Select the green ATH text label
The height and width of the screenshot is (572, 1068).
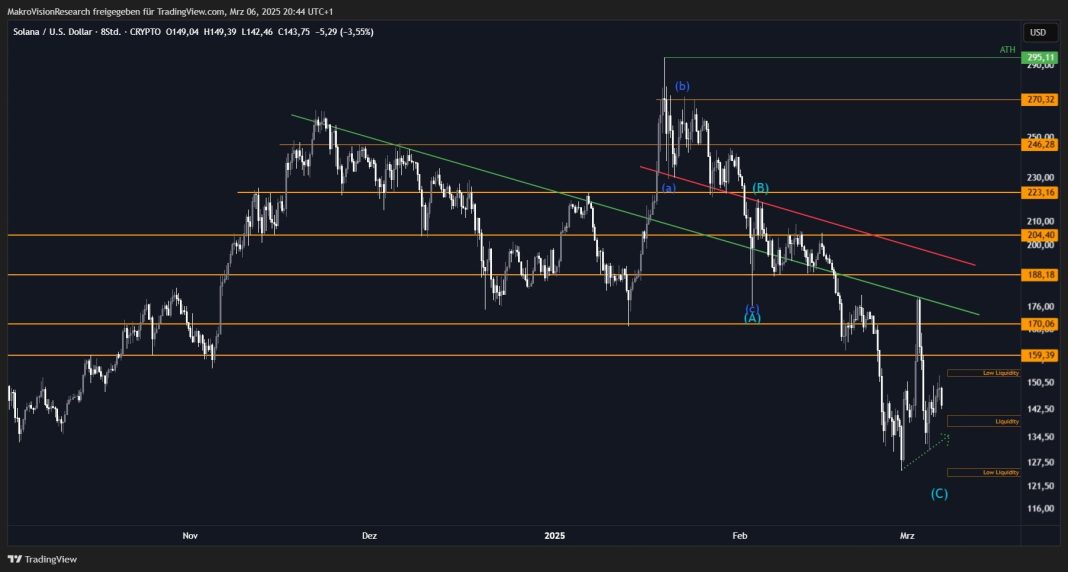[1006, 49]
